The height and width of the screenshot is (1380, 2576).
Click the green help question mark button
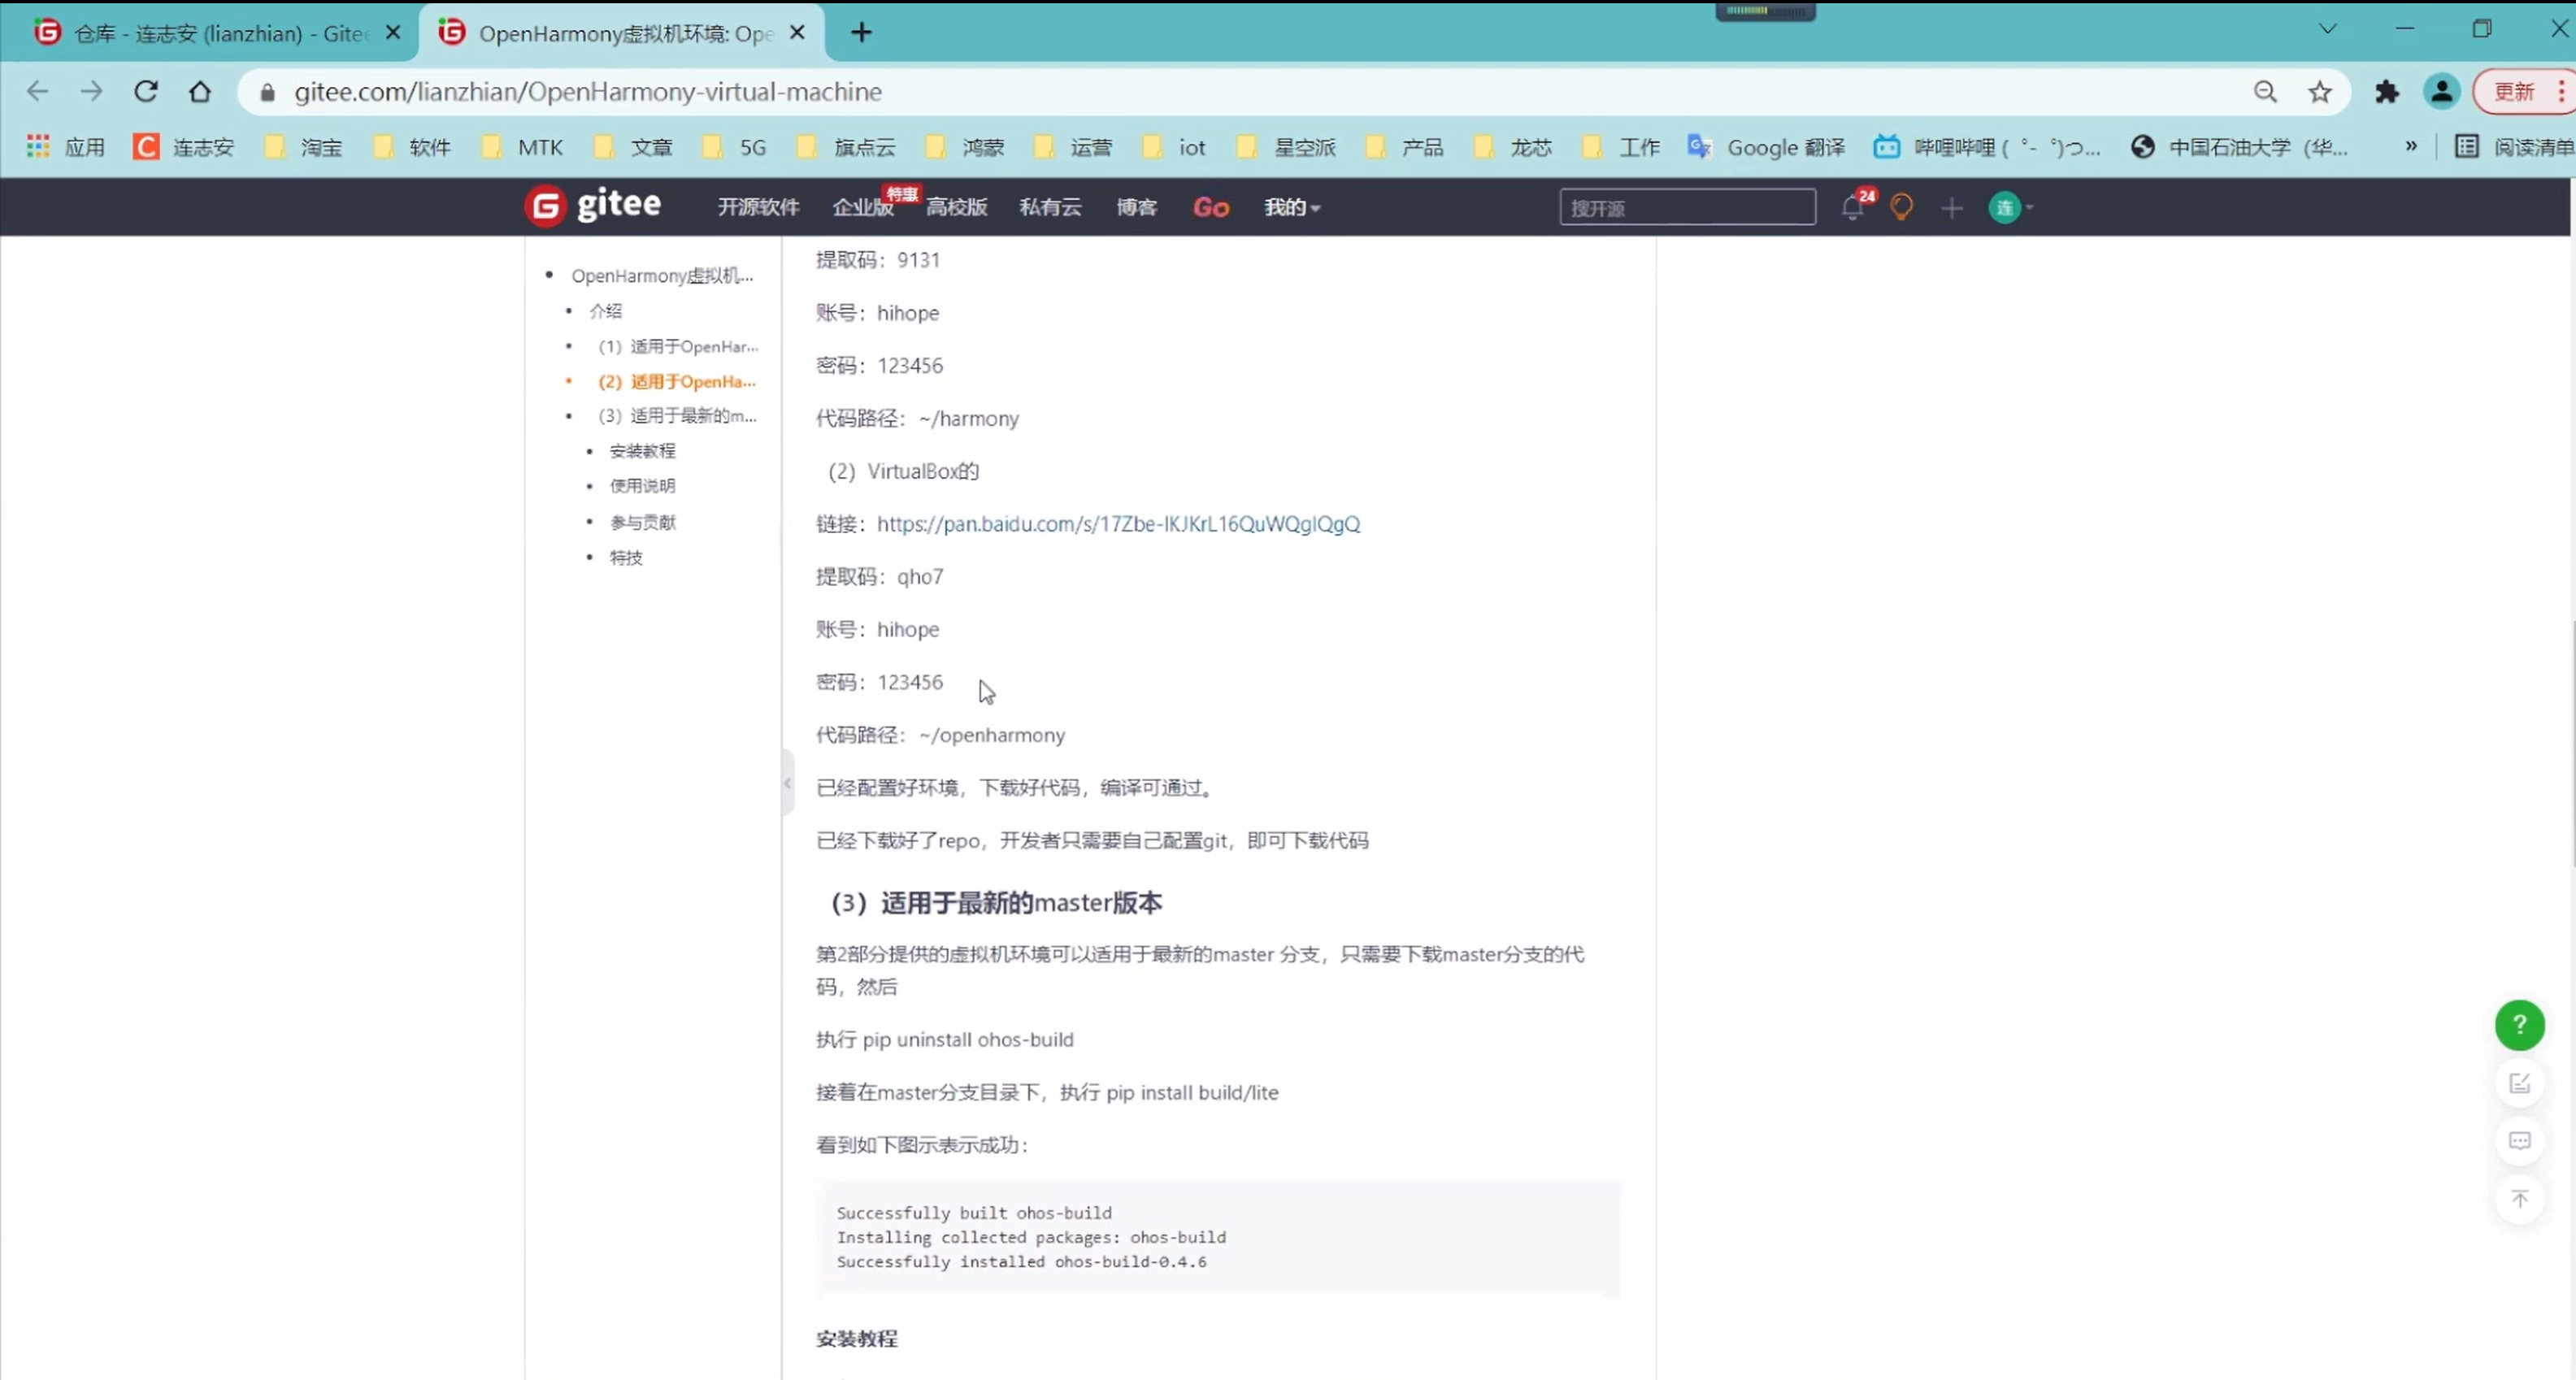2519,1024
